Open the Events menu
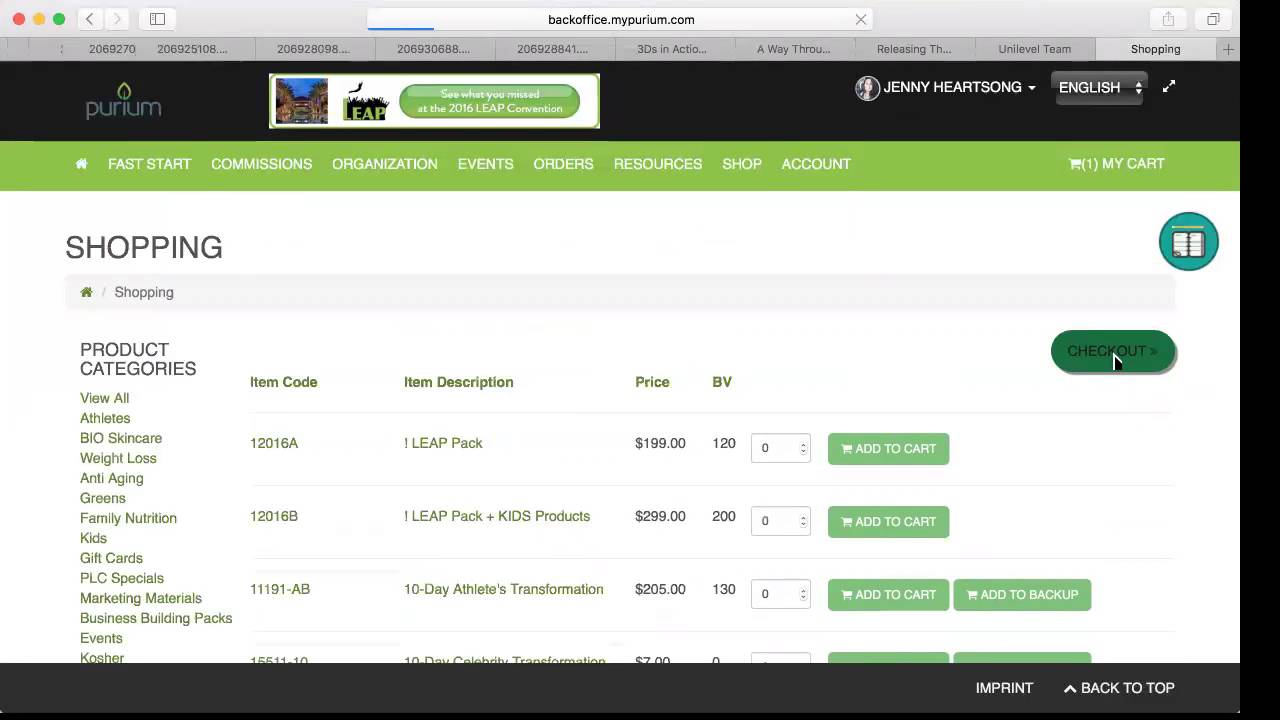Screen dimensions: 1280x720 (x=485, y=164)
